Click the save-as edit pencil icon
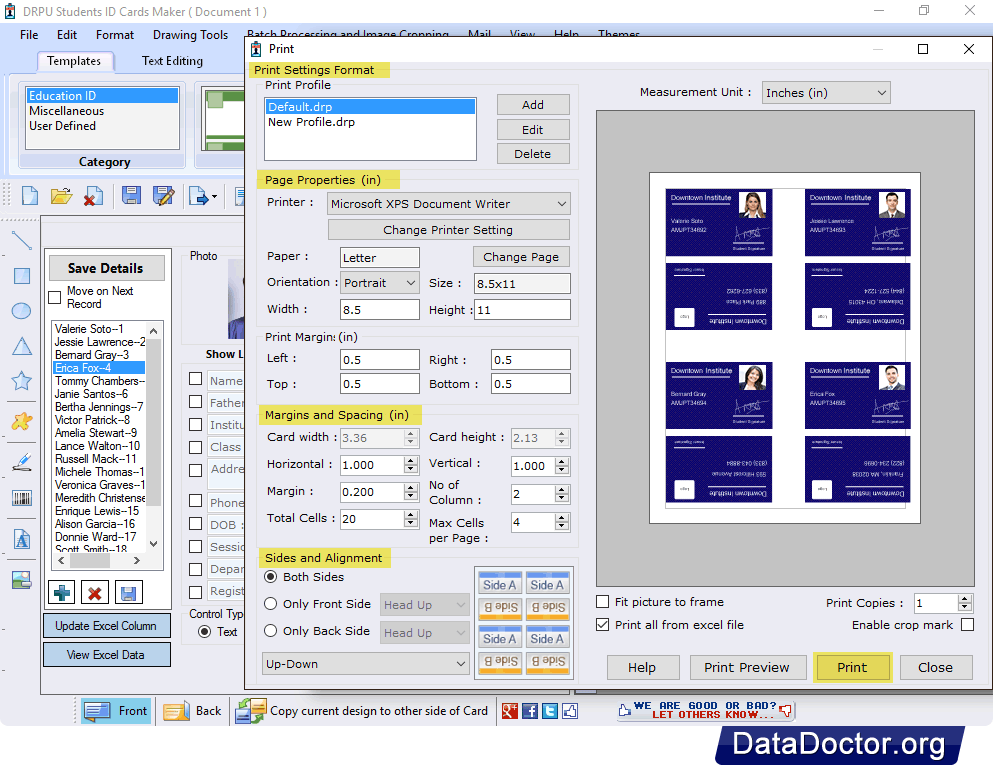This screenshot has width=993, height=765. click(163, 196)
